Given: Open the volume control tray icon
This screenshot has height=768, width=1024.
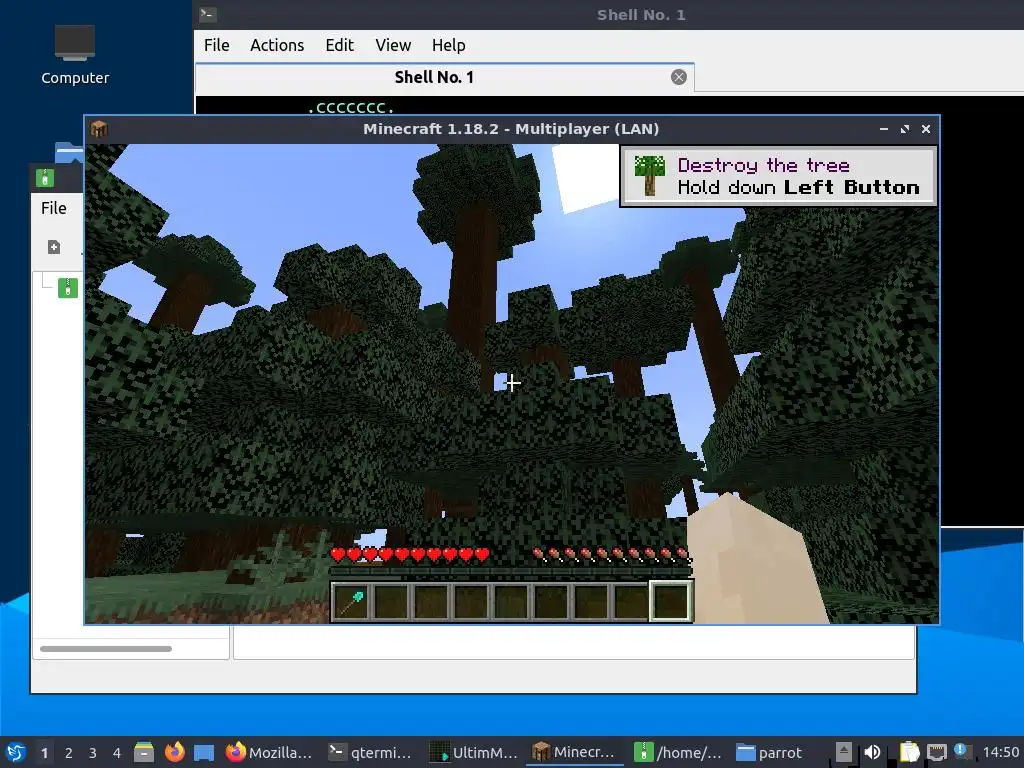Looking at the screenshot, I should pos(872,752).
